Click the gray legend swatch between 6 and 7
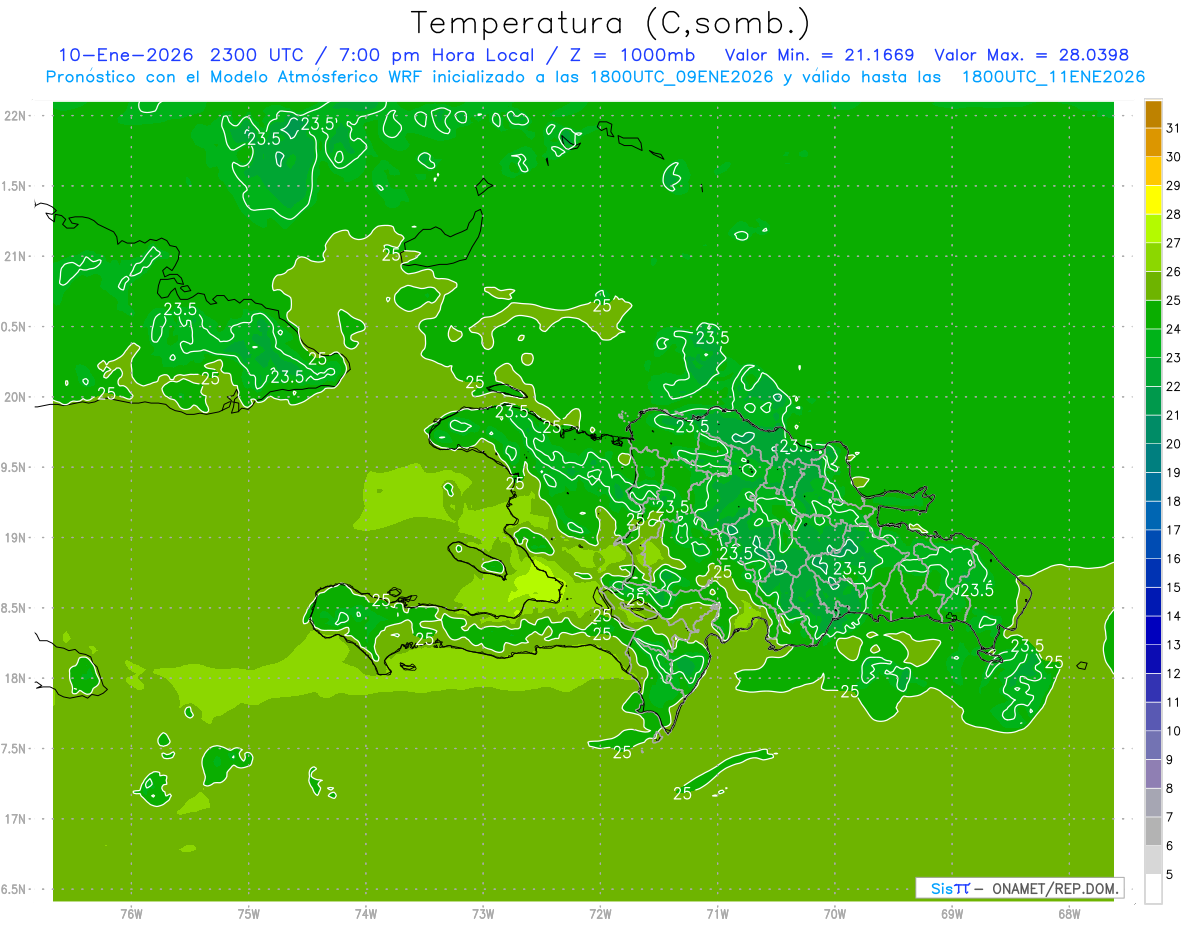1200x927 pixels. (1153, 831)
